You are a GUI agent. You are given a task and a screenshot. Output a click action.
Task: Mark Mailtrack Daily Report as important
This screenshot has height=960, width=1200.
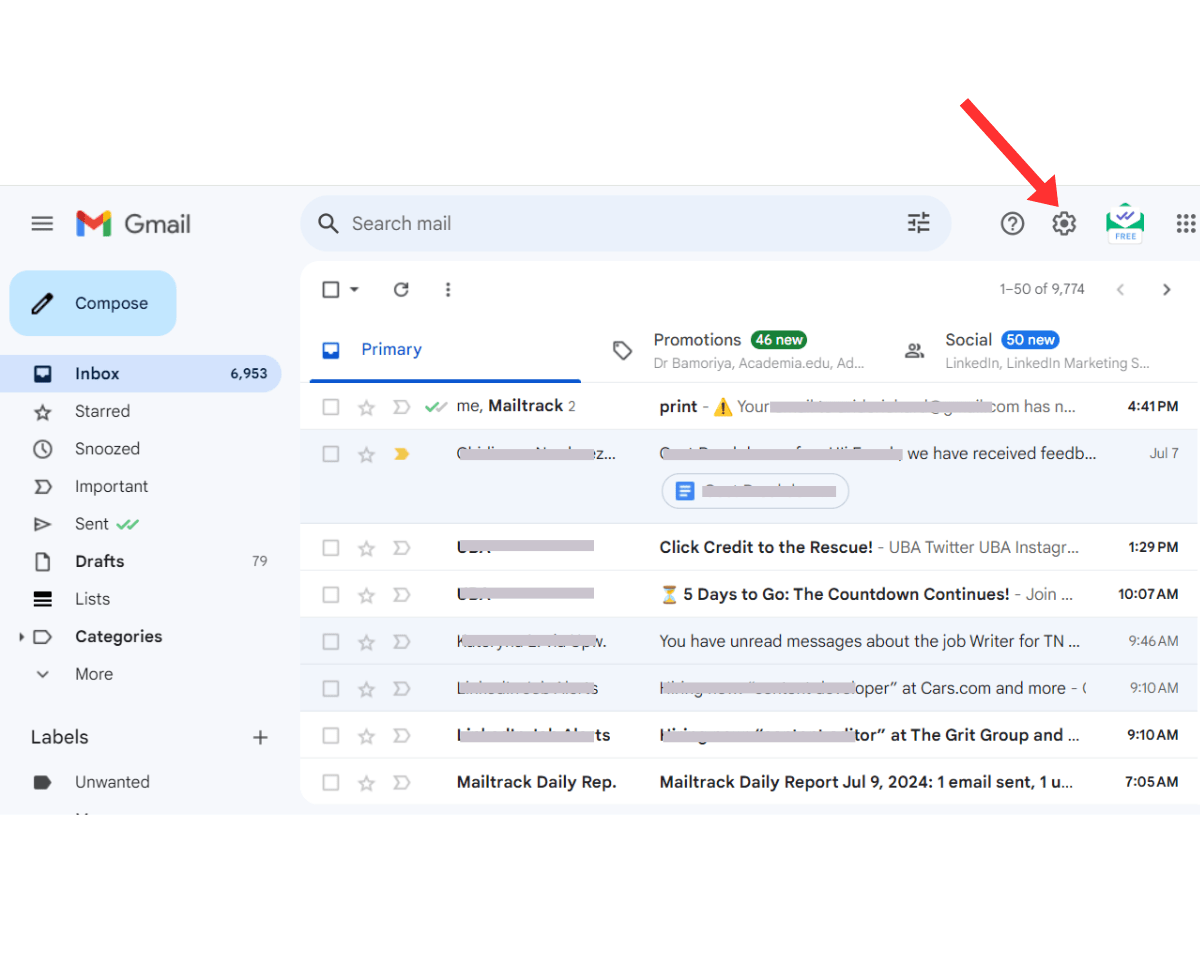click(x=402, y=782)
